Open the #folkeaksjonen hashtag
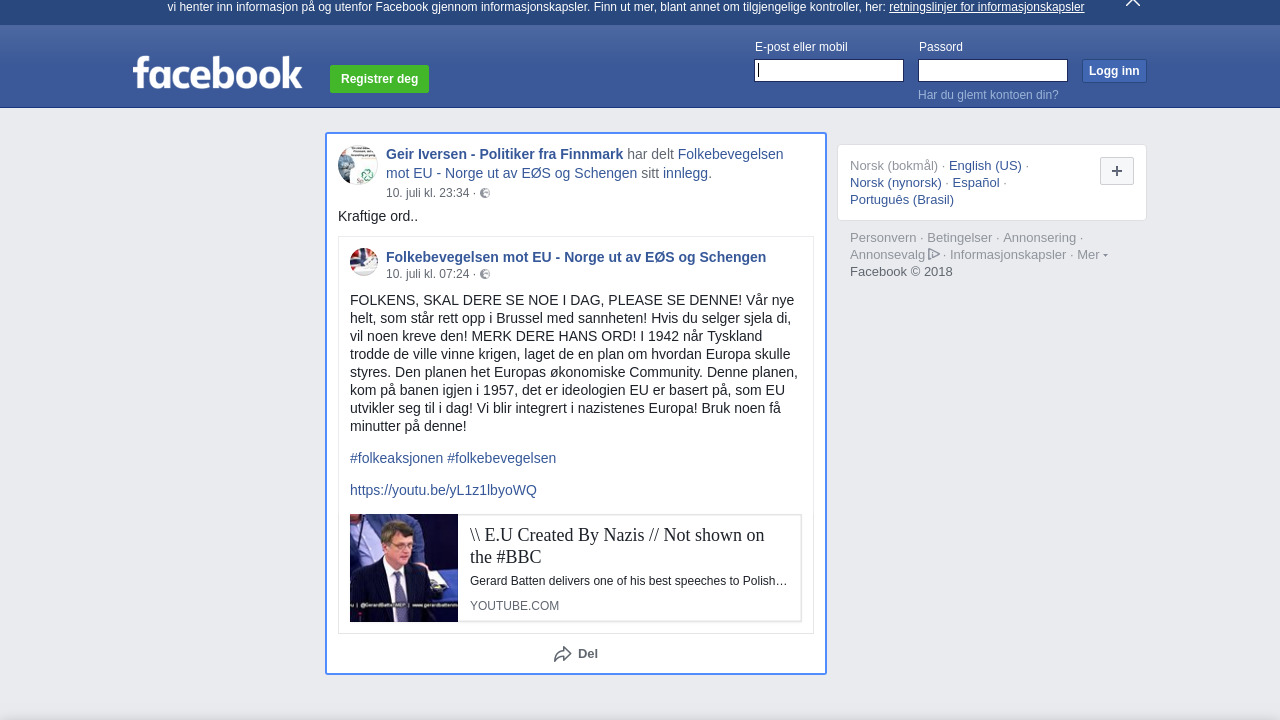The image size is (1280, 720). tap(396, 458)
